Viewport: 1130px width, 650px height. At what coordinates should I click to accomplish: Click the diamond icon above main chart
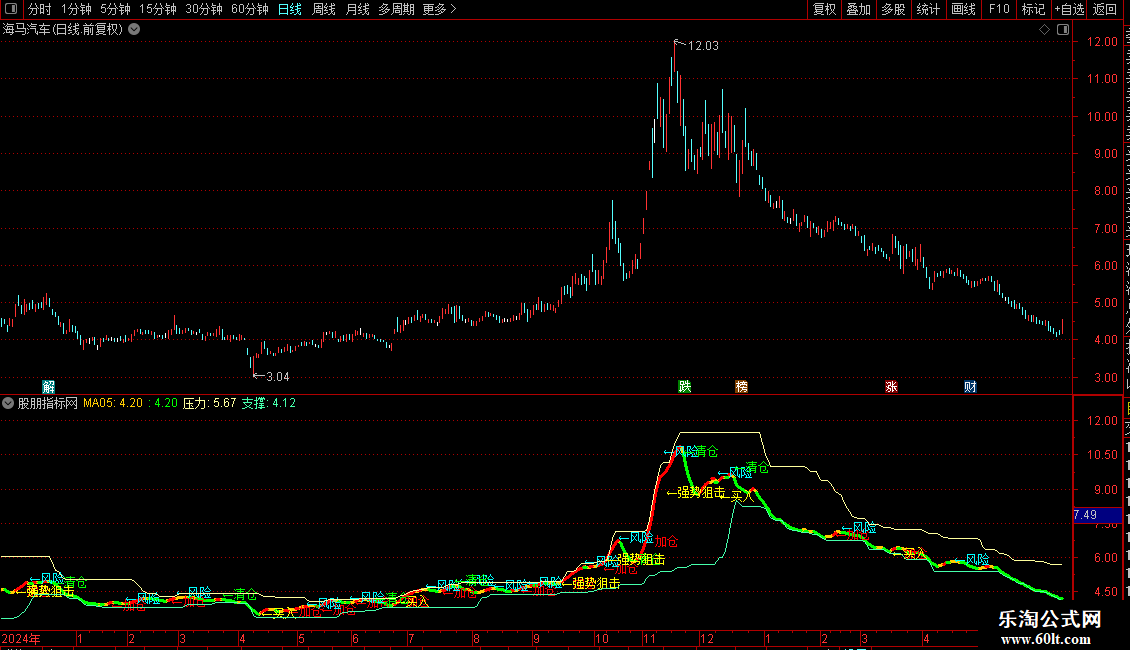pos(1044,30)
